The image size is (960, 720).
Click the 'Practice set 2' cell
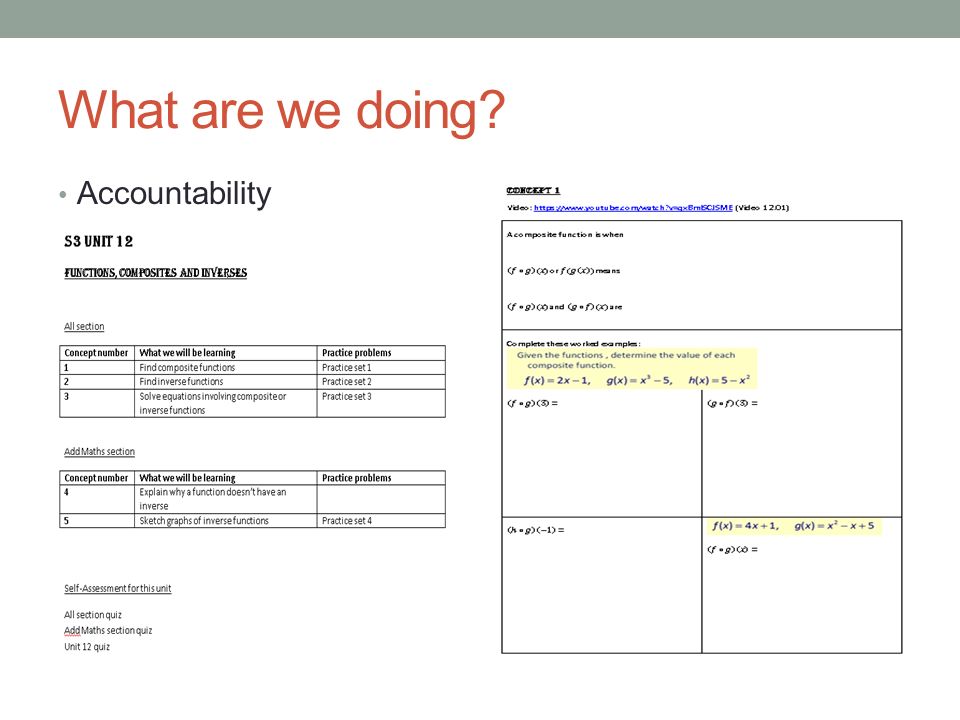[x=381, y=381]
